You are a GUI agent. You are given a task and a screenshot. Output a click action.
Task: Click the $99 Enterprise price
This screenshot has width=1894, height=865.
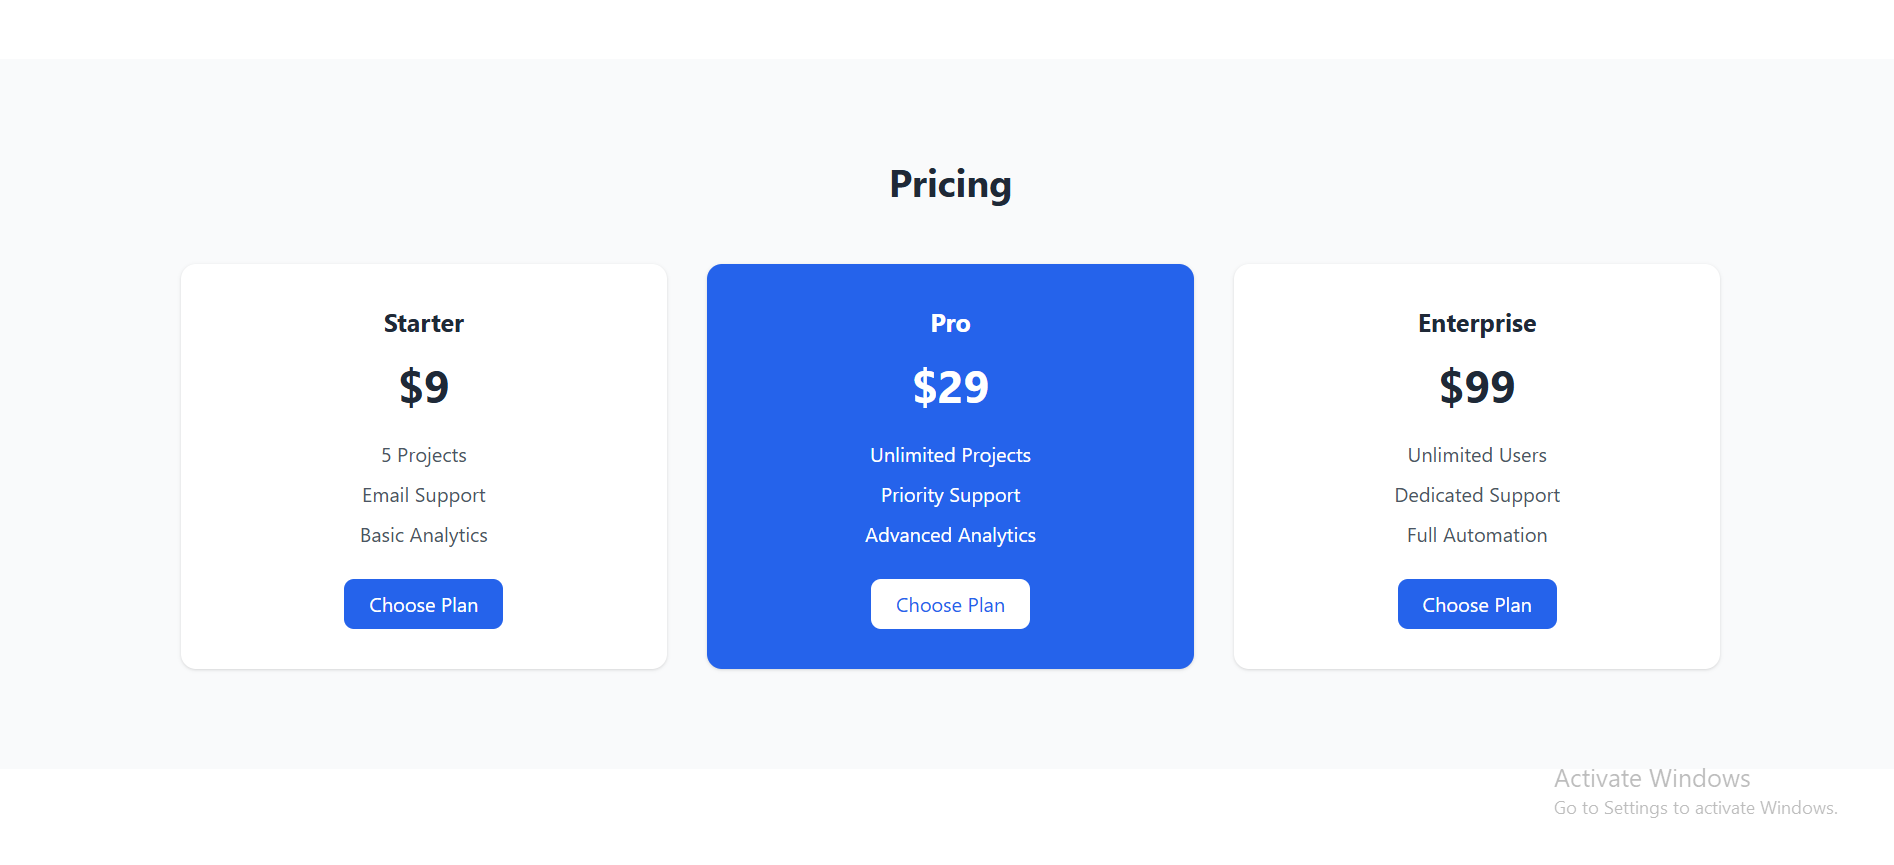1477,387
